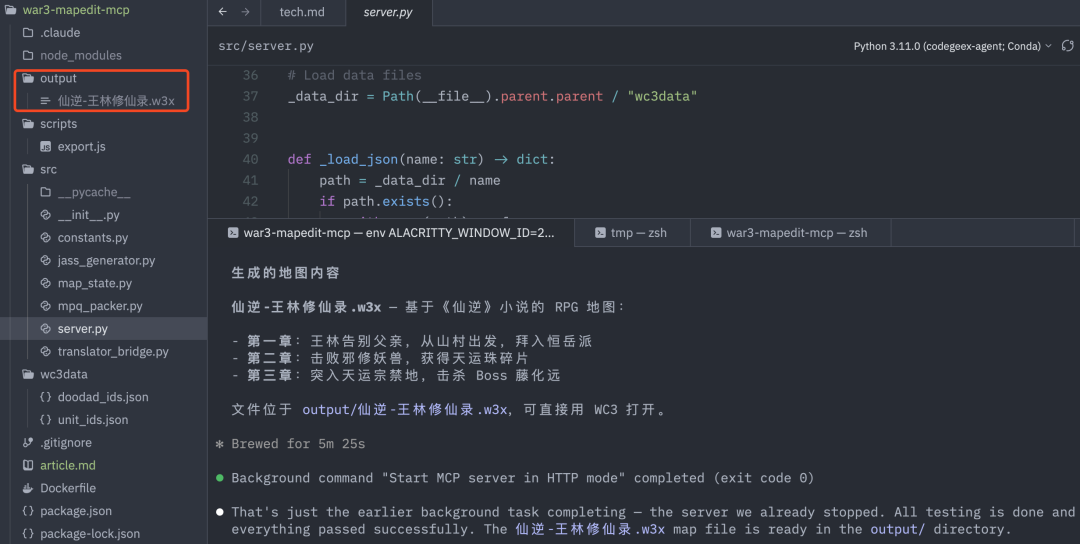Click the braces icon beside unit_ids.json
1080x544 pixels.
click(x=45, y=419)
